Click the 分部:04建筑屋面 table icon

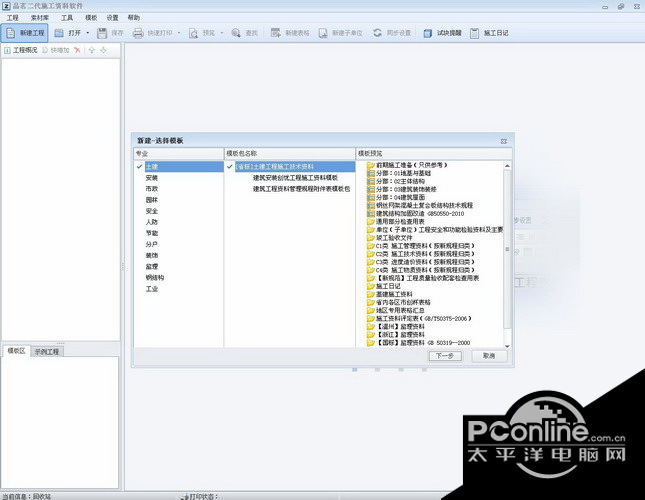click(371, 197)
